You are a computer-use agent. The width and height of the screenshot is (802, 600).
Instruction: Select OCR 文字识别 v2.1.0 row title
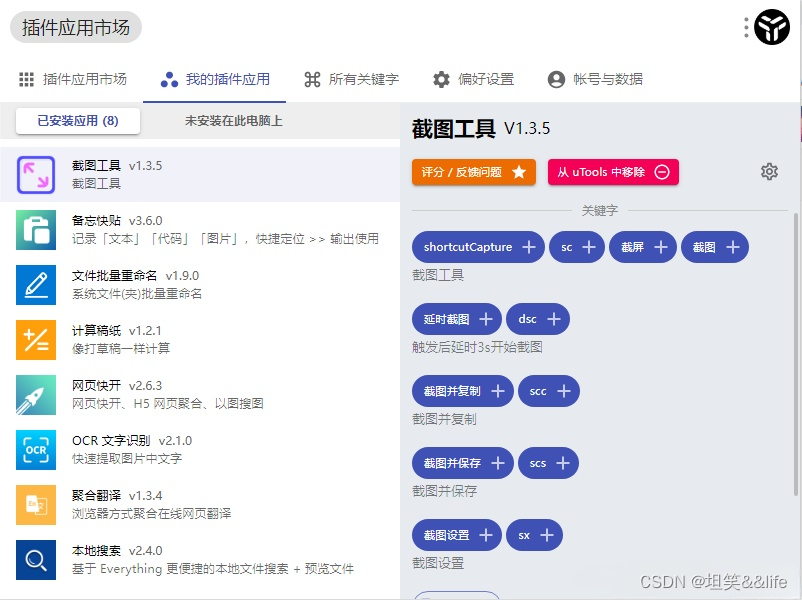point(132,440)
